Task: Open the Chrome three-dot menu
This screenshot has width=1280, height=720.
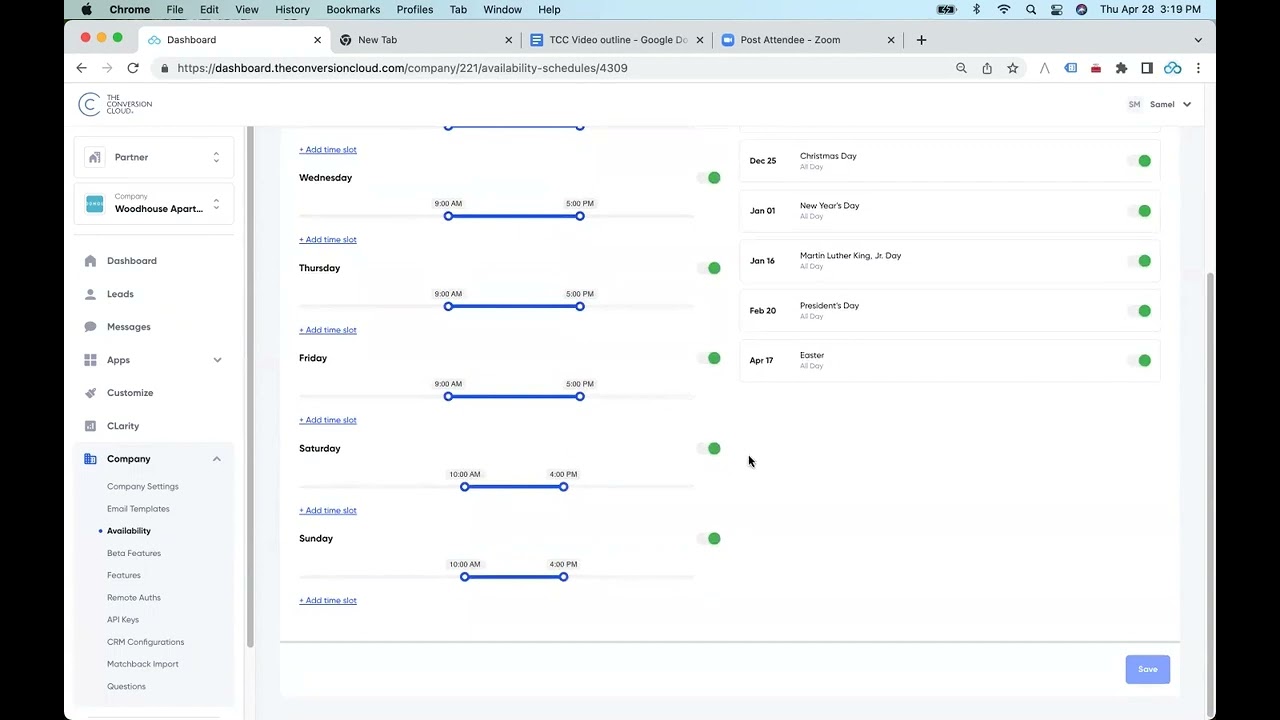Action: tap(1198, 68)
